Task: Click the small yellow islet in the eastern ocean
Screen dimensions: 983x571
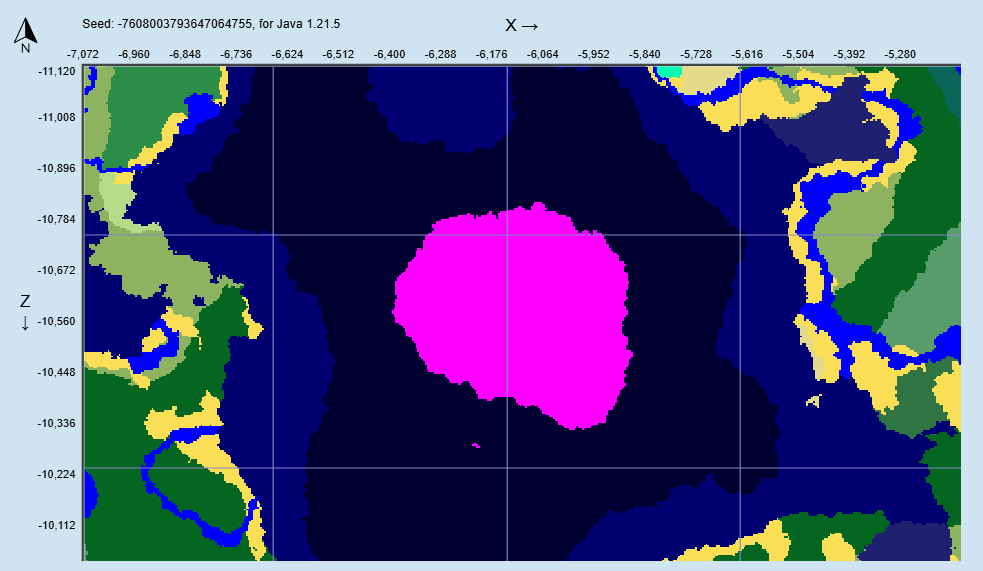Action: click(814, 401)
